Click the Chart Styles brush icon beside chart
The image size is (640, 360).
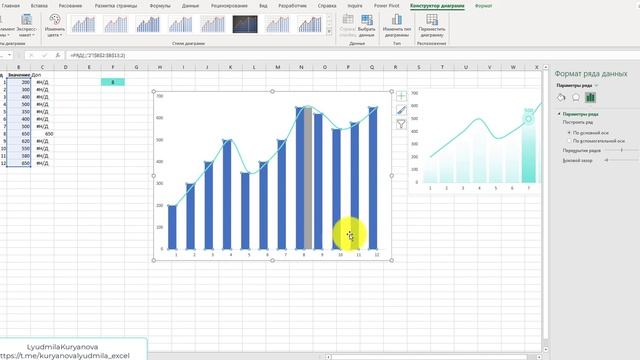(401, 110)
